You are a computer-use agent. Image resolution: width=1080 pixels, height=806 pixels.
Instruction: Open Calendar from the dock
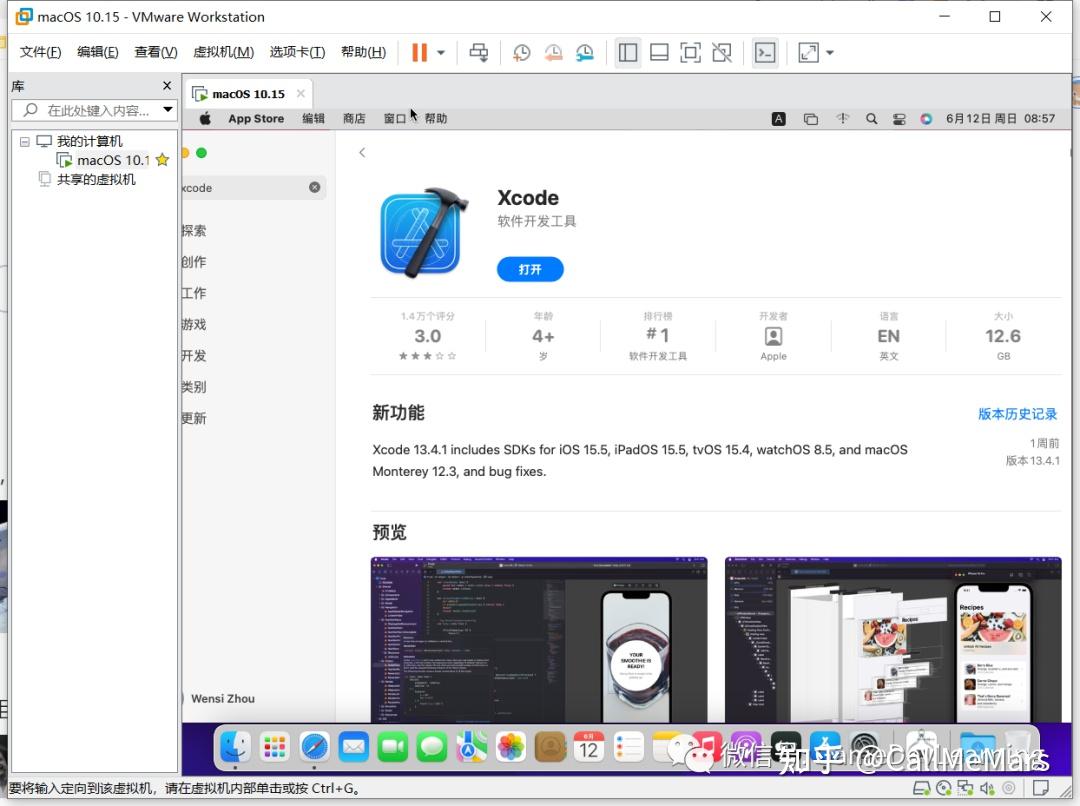(589, 747)
